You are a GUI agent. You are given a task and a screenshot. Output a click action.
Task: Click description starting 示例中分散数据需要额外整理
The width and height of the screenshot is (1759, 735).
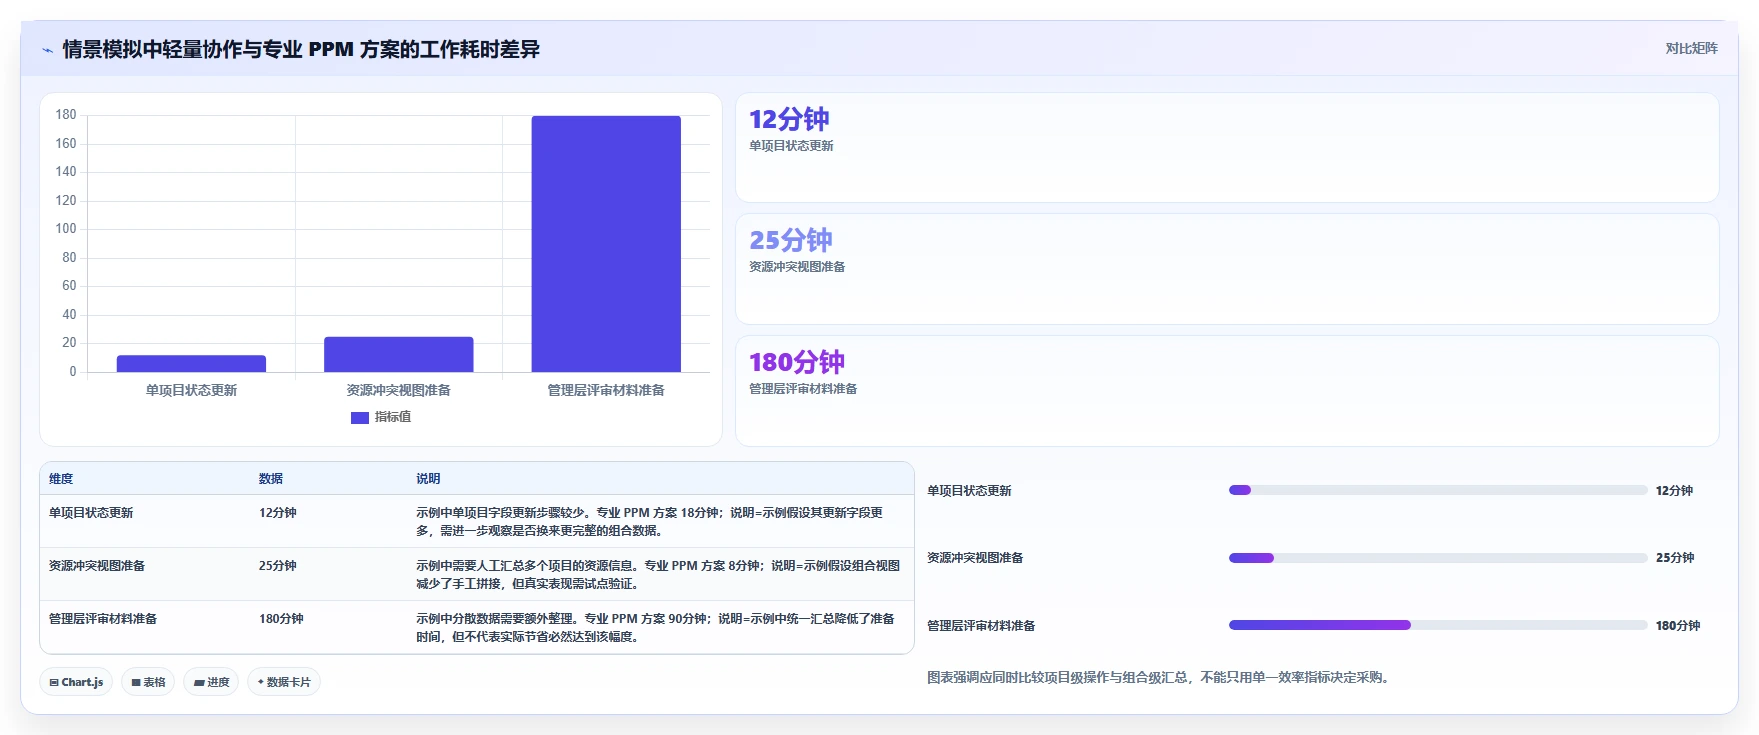(x=656, y=628)
